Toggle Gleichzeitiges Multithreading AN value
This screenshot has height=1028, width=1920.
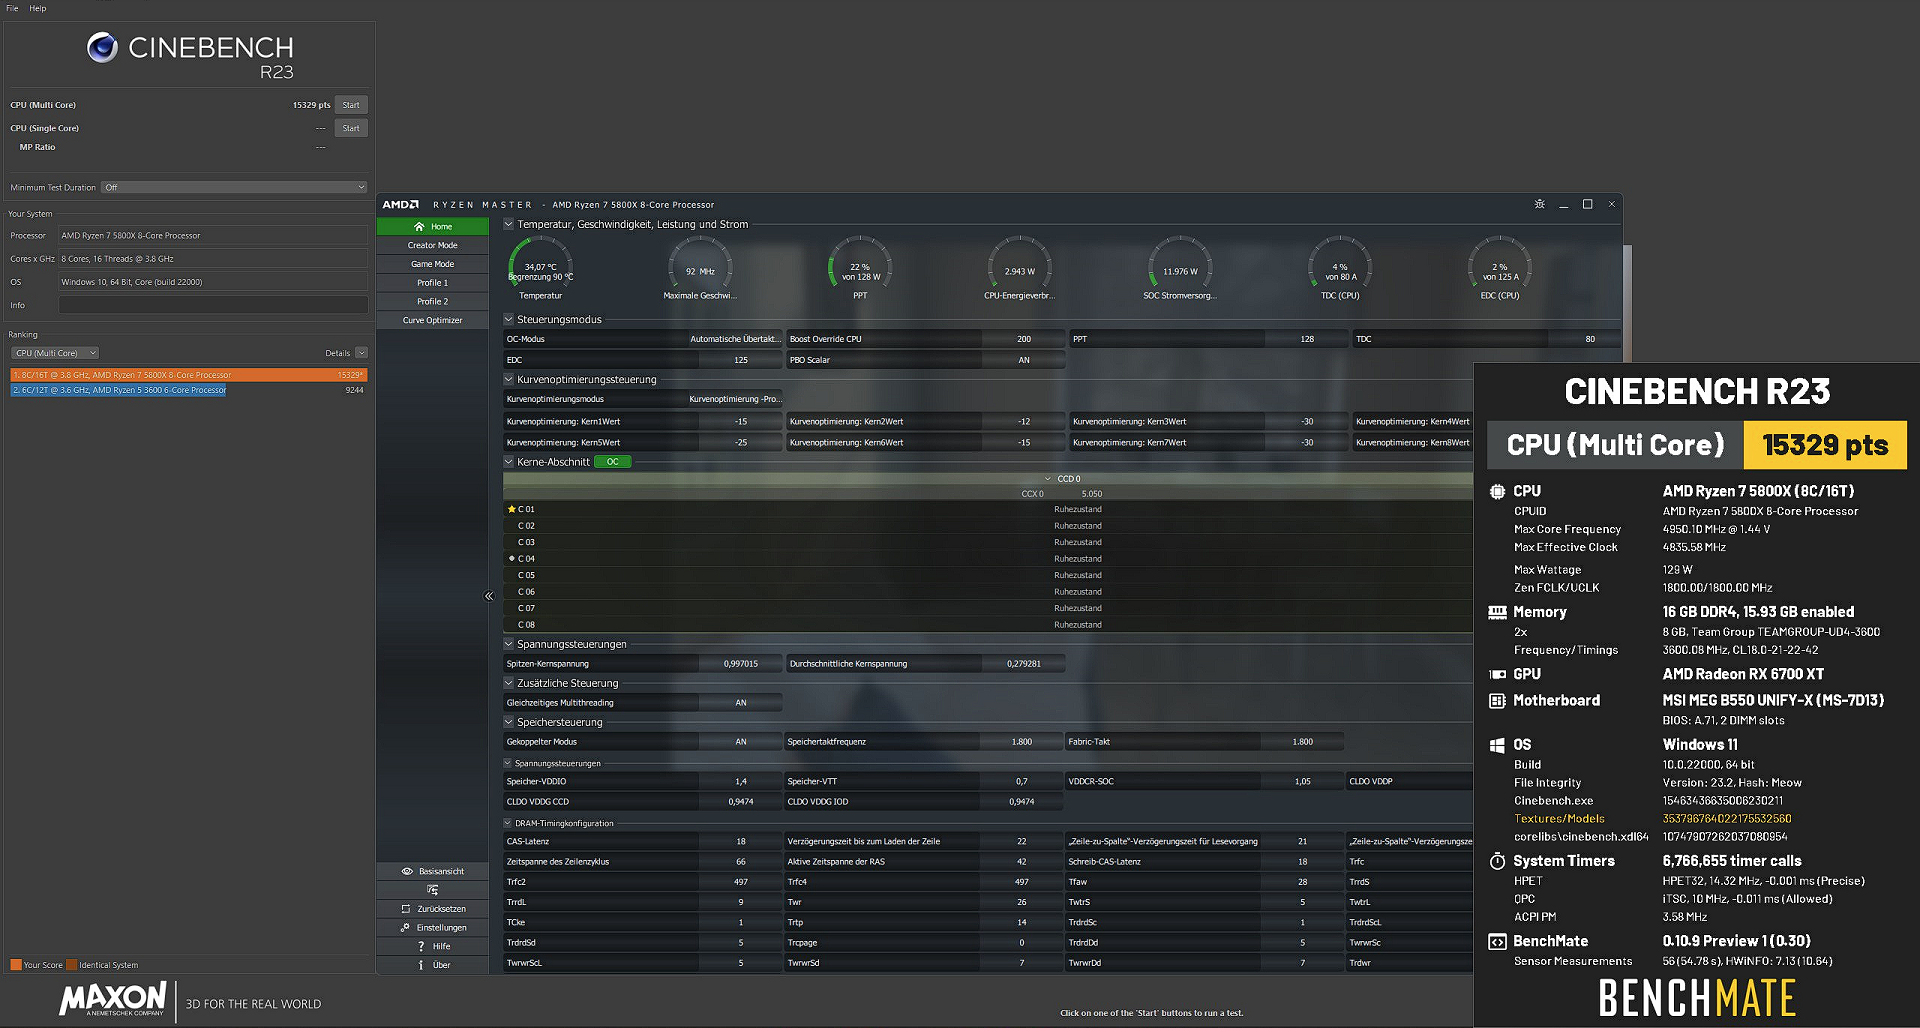point(741,703)
